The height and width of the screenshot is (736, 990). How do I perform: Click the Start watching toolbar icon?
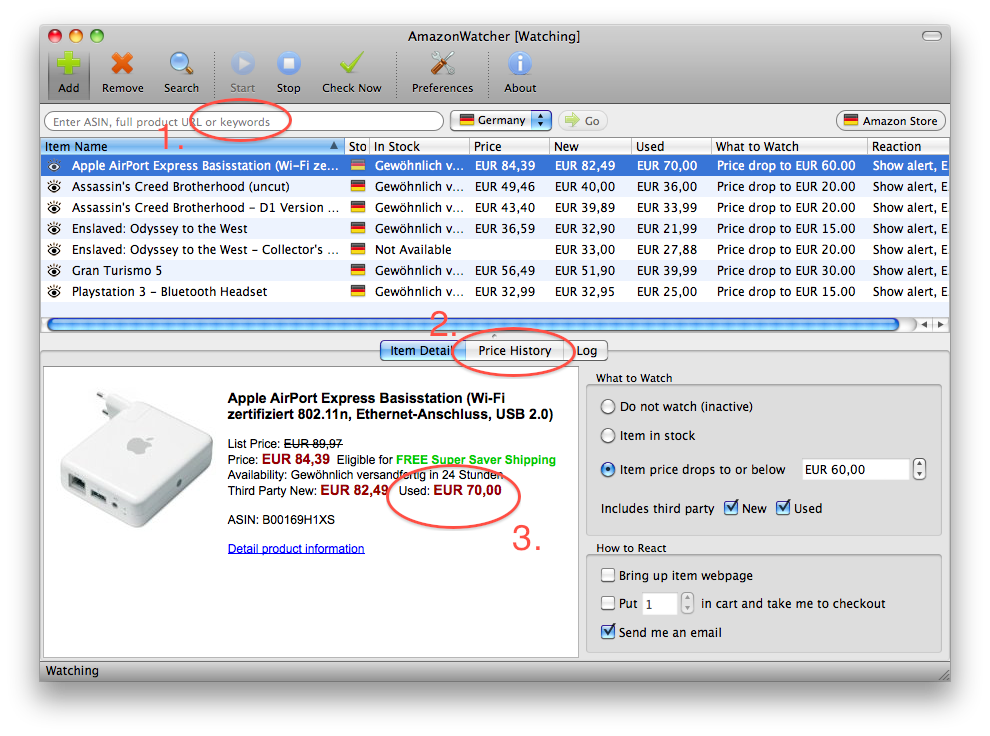coord(242,73)
